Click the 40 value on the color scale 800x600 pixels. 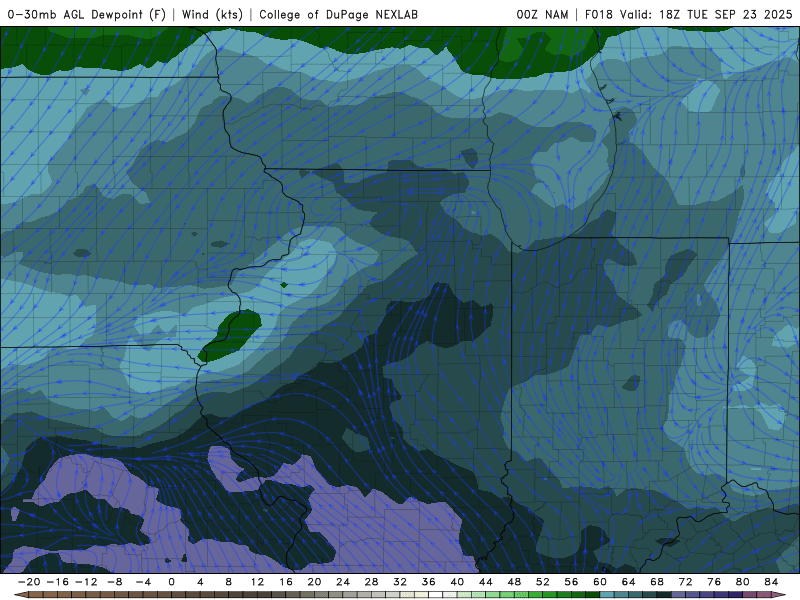click(x=457, y=582)
